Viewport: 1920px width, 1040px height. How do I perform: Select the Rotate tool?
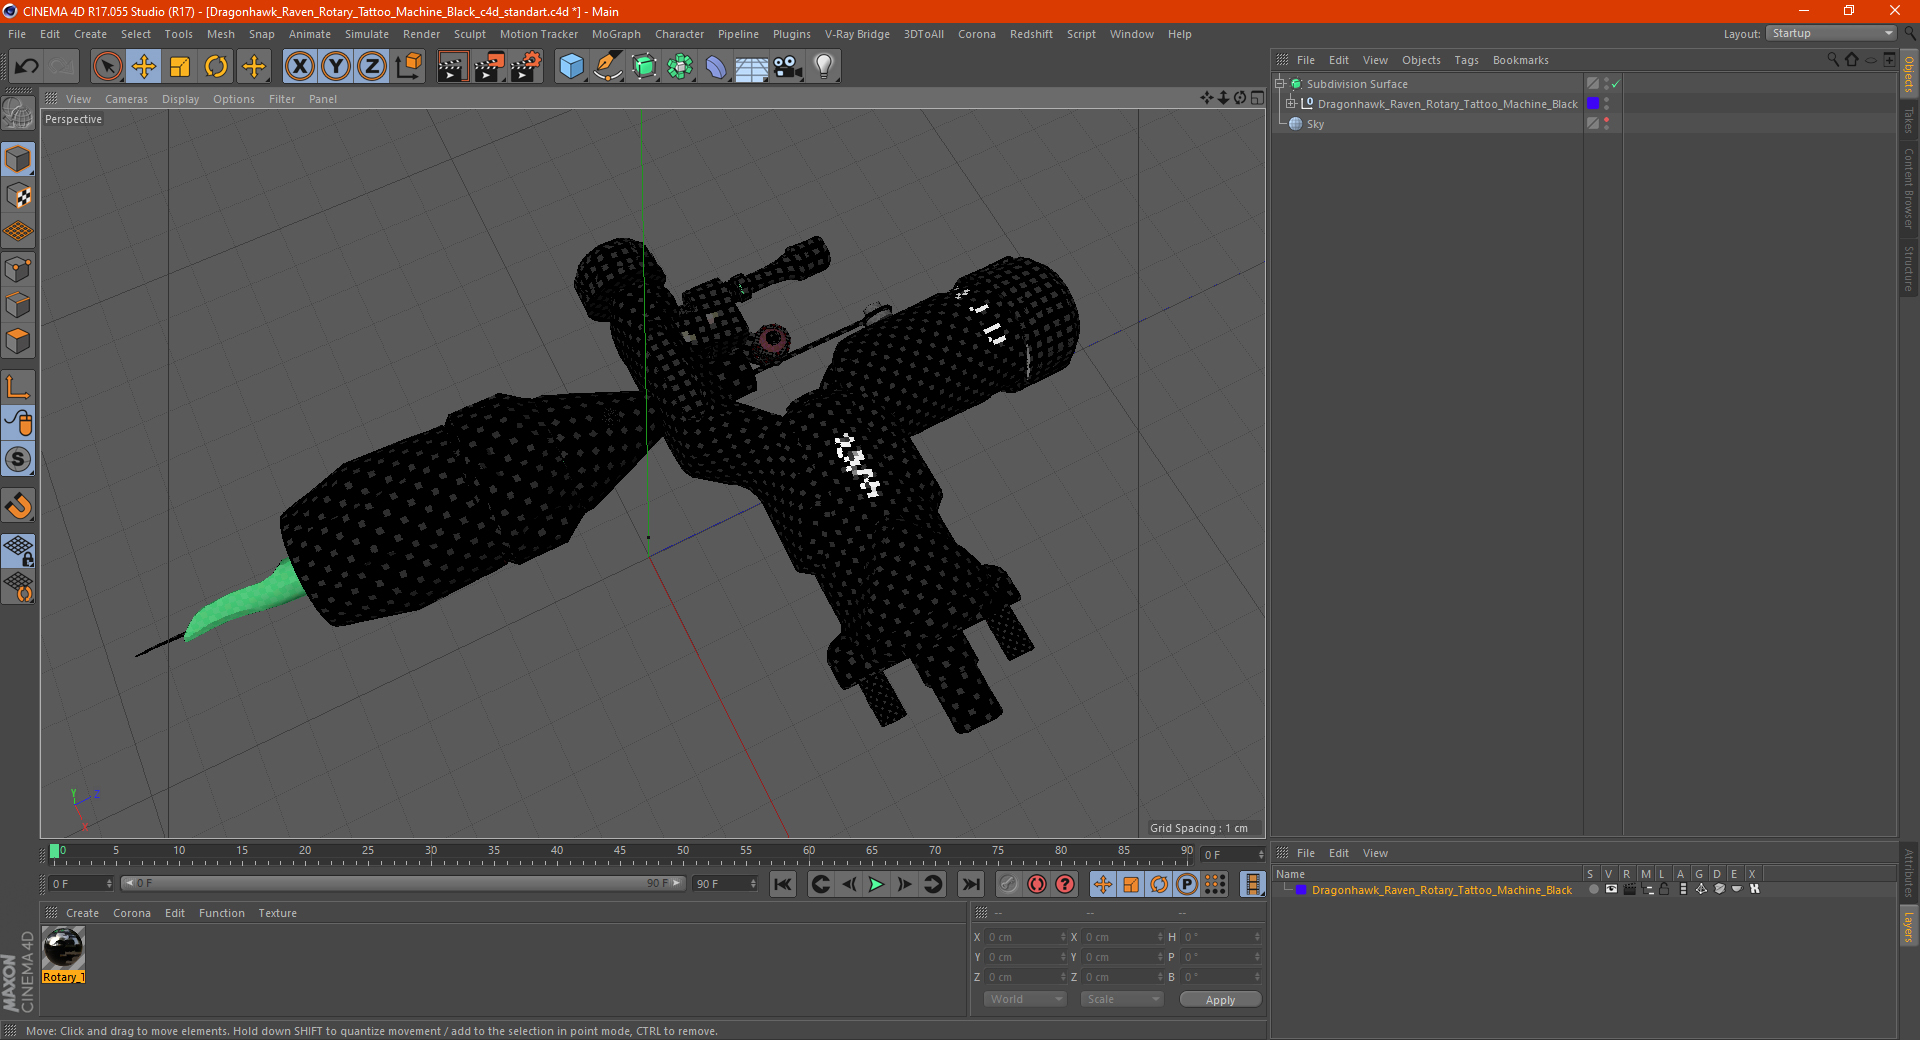click(216, 67)
